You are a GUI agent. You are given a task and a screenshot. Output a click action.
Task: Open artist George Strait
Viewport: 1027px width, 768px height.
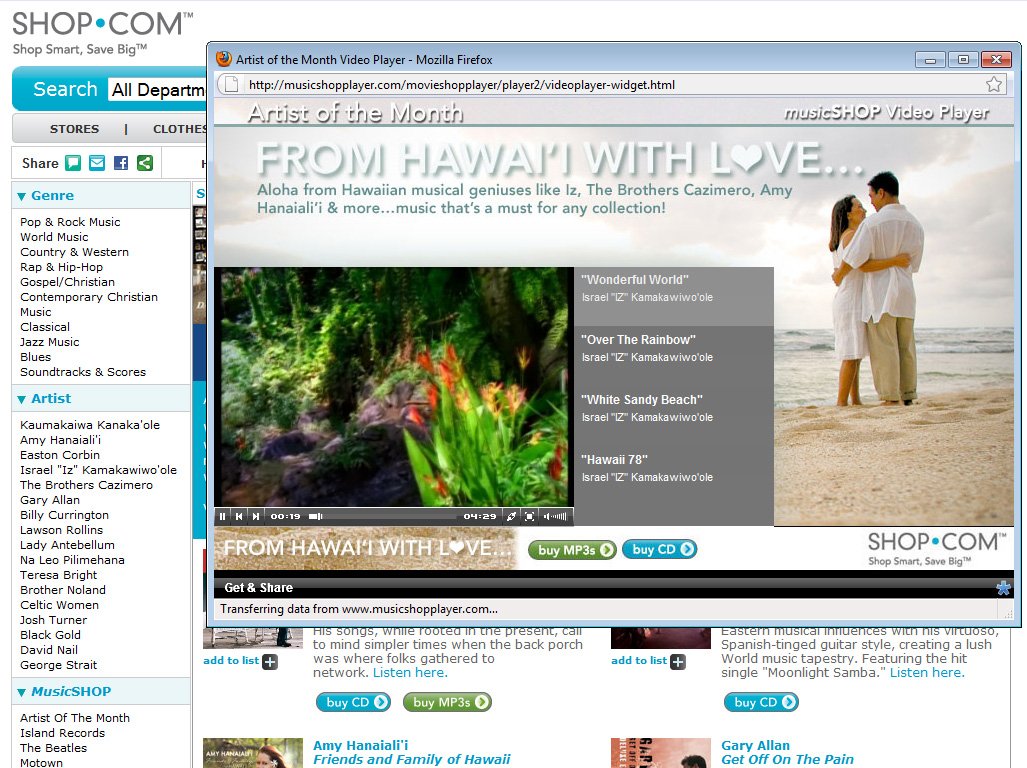[58, 665]
